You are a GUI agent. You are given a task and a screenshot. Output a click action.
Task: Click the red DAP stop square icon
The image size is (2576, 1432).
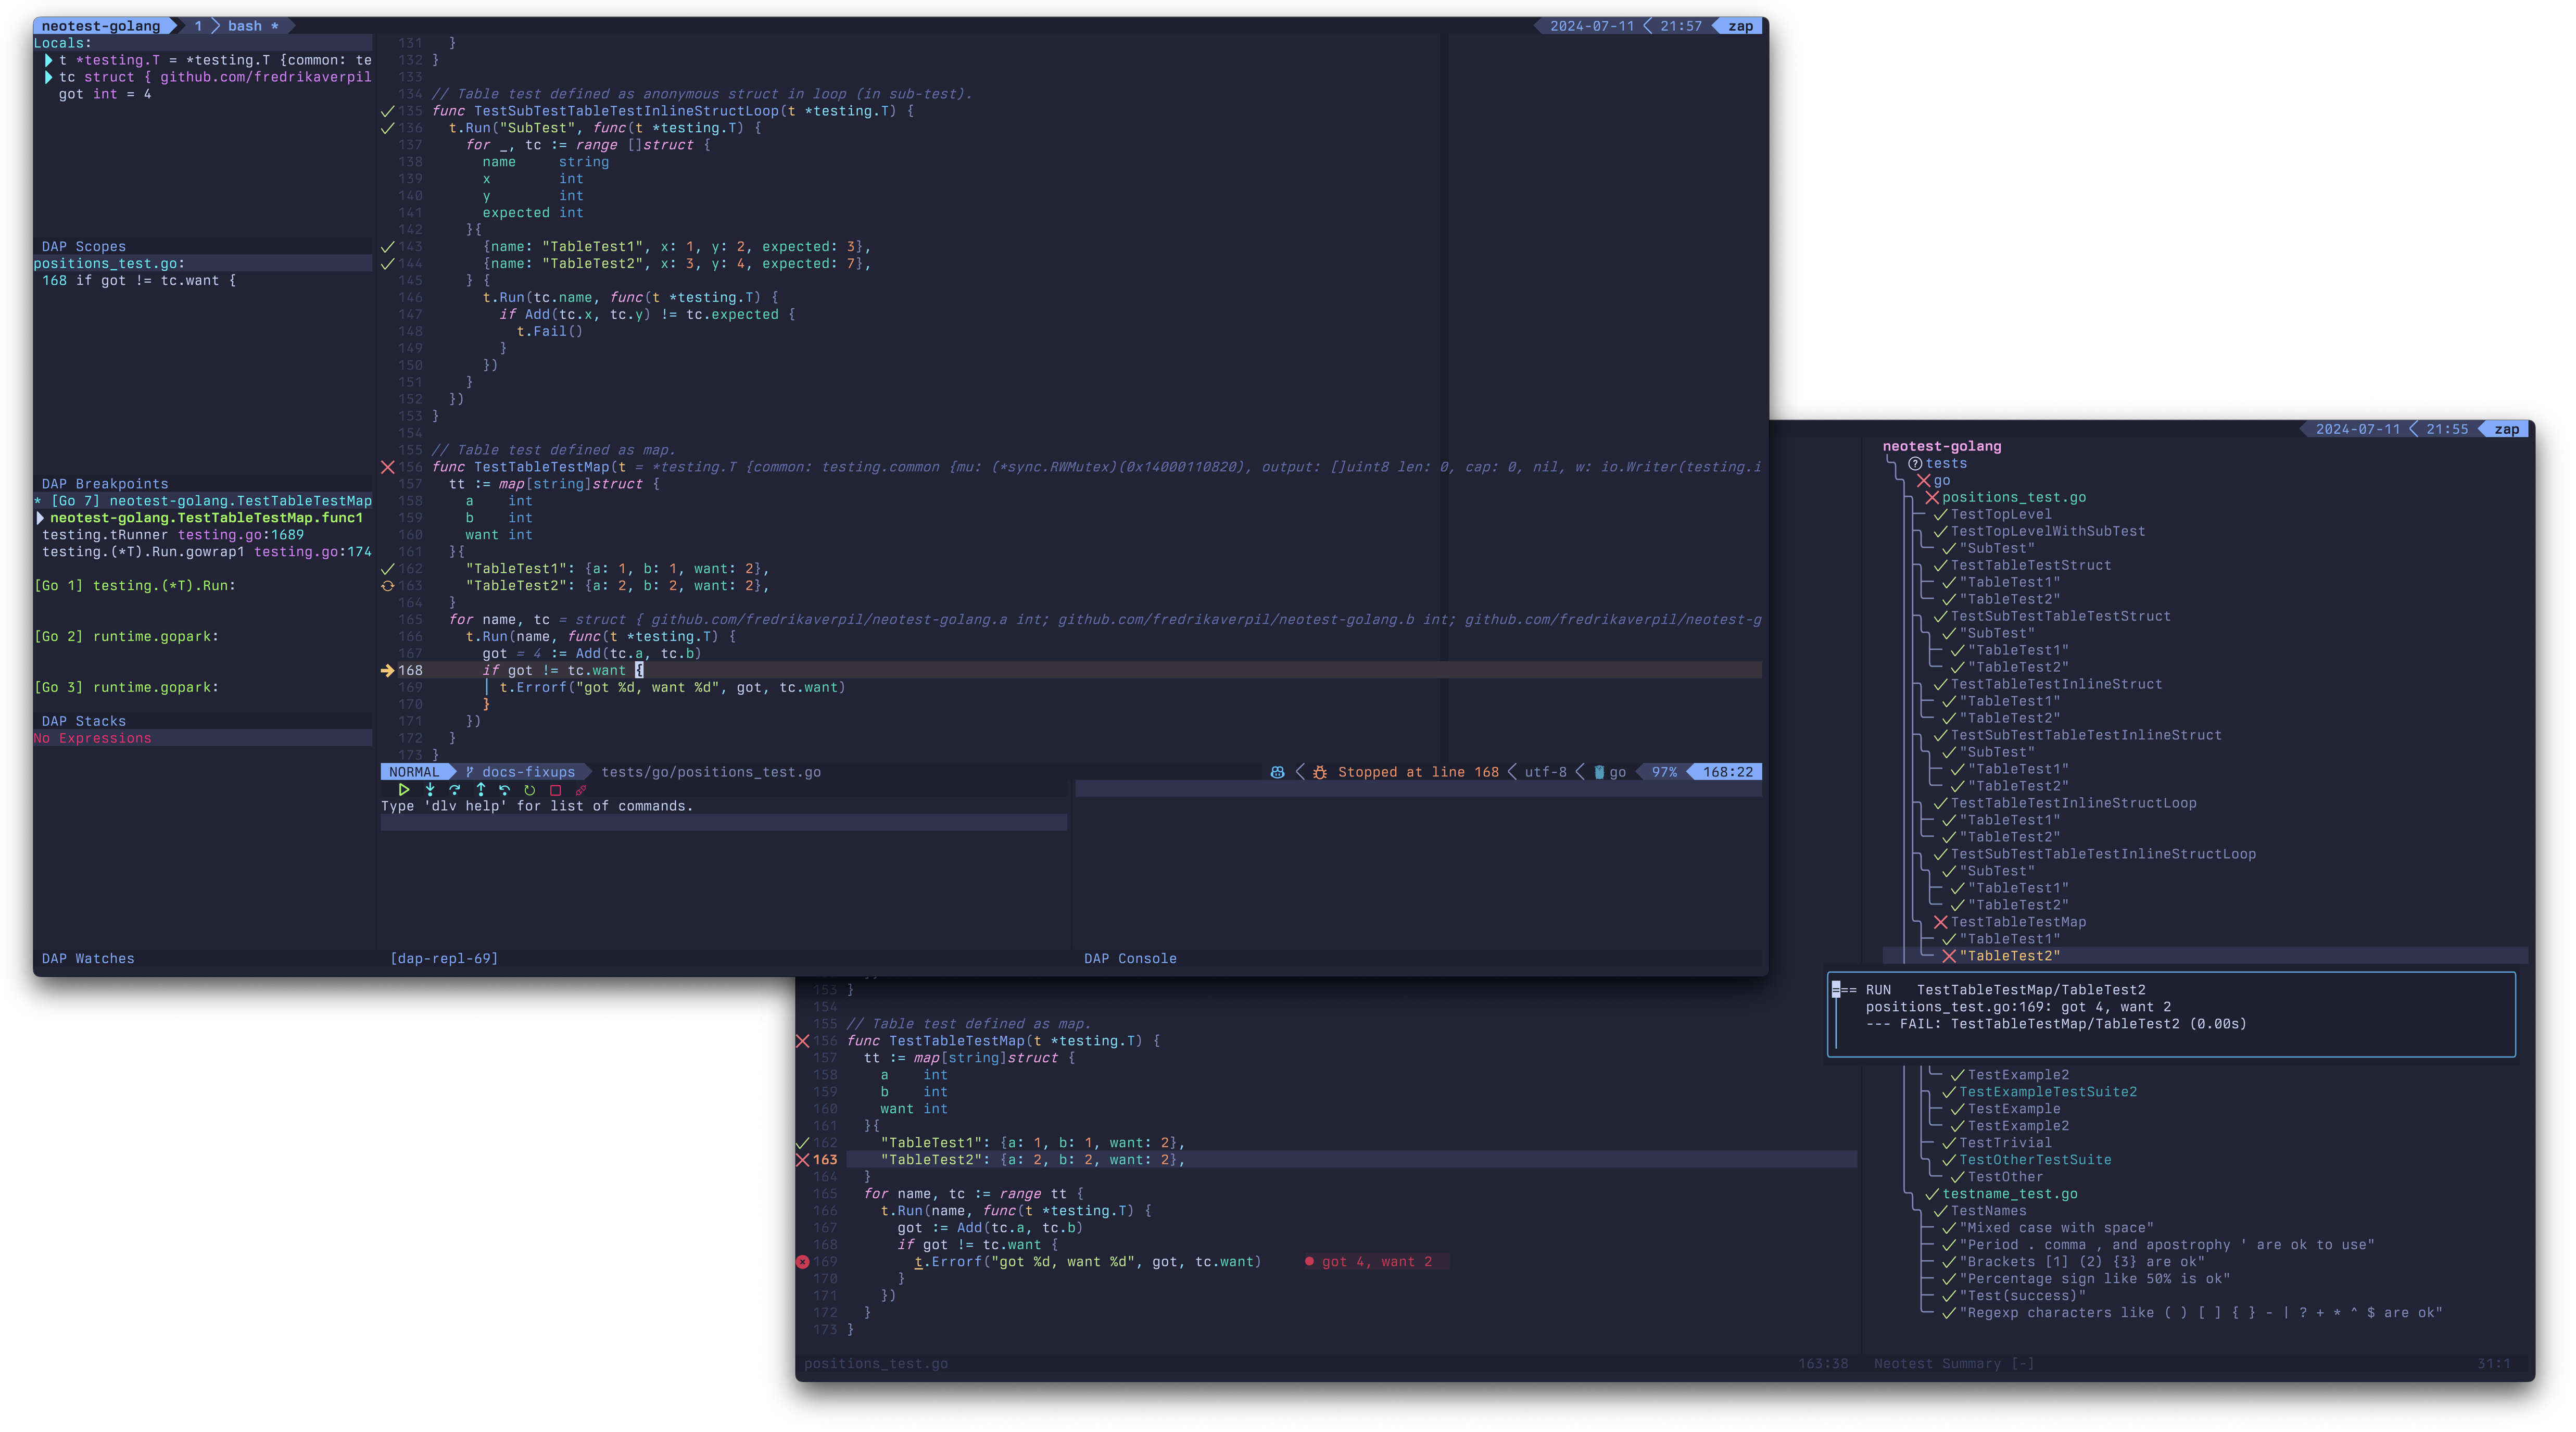pyautogui.click(x=556, y=789)
